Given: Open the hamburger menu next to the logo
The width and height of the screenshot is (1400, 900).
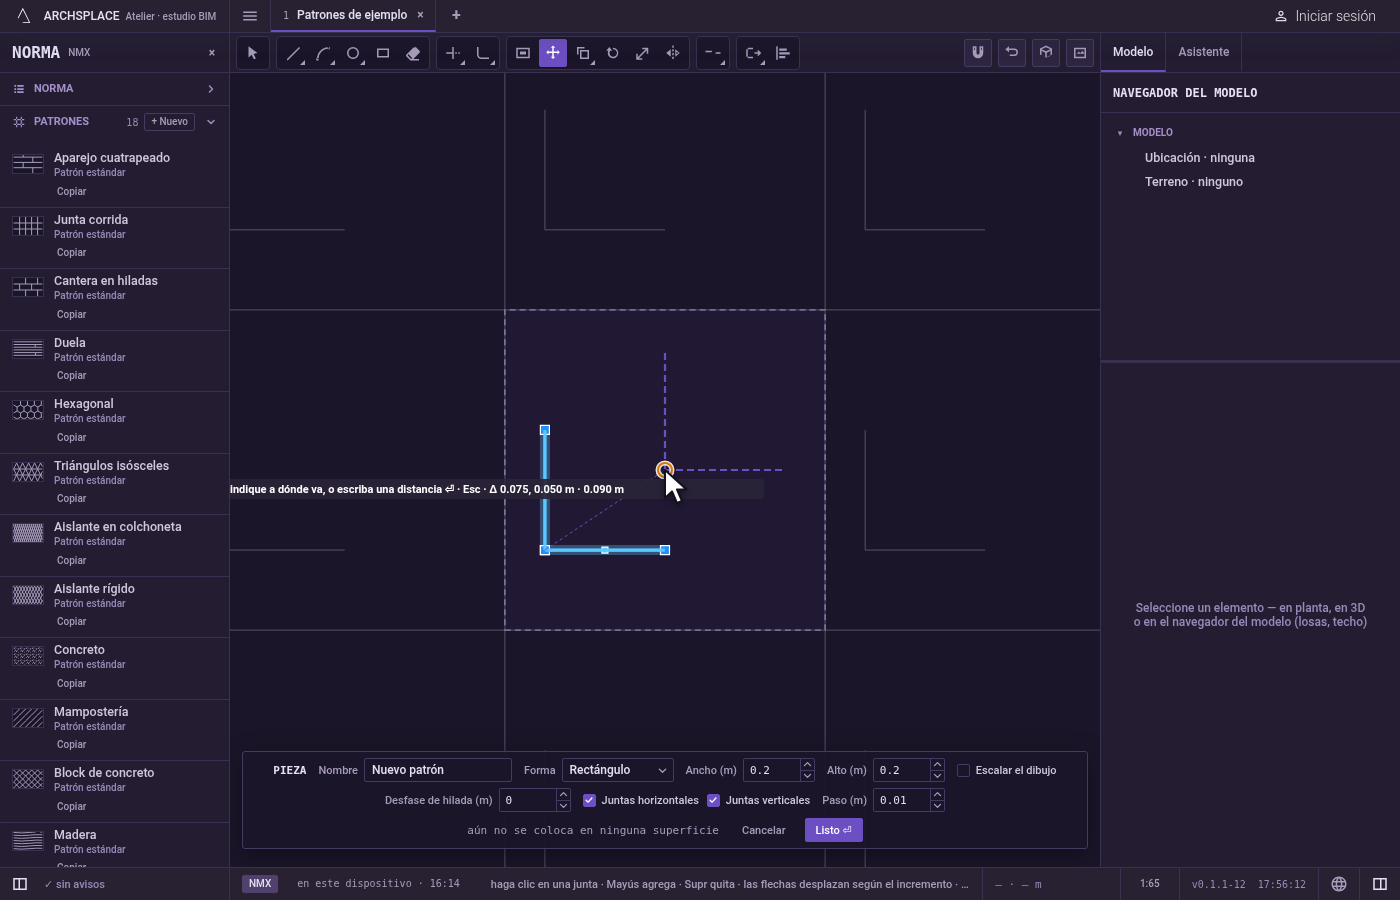Looking at the screenshot, I should coord(250,16).
